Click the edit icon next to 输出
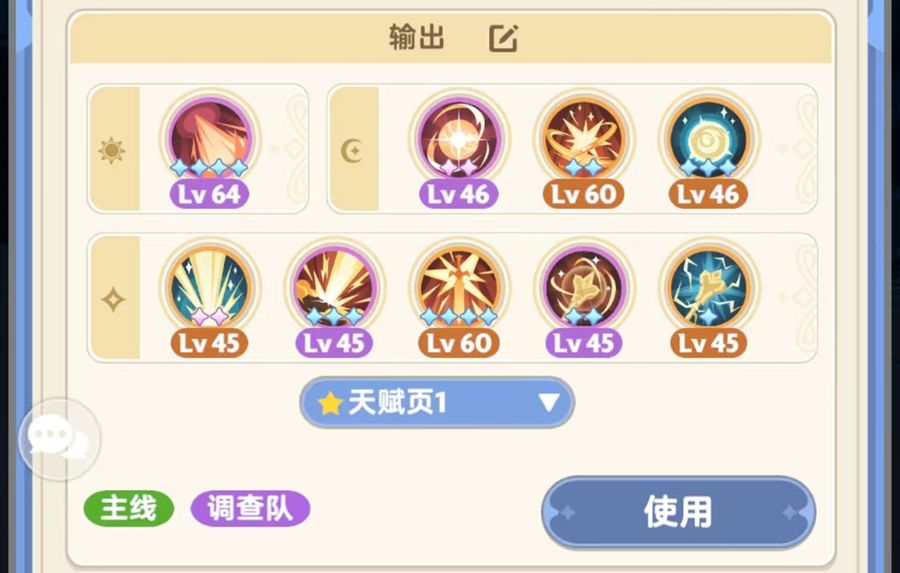Image resolution: width=900 pixels, height=573 pixels. pos(503,38)
